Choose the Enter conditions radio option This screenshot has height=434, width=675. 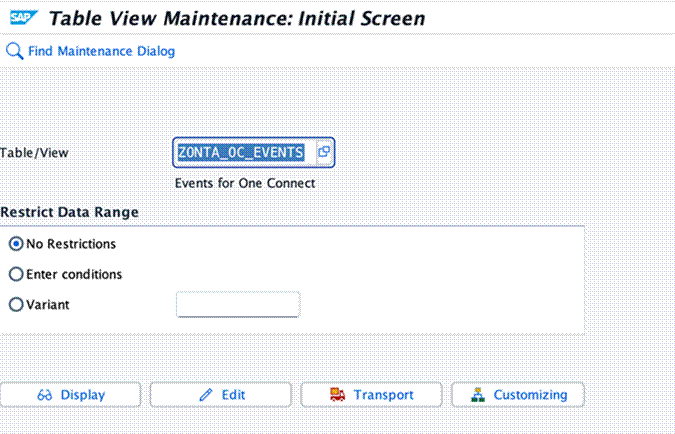click(16, 274)
